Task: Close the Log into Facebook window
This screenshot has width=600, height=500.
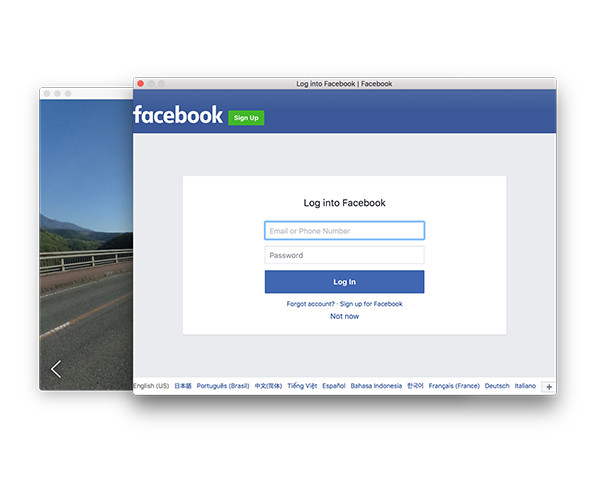Action: pyautogui.click(x=141, y=83)
